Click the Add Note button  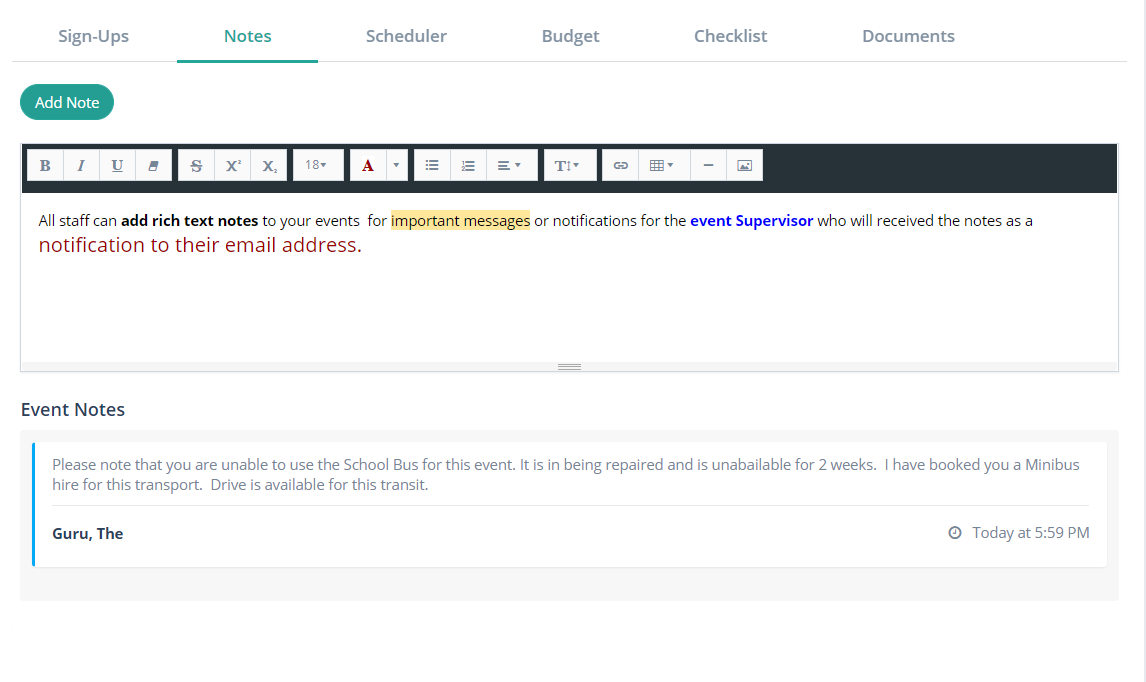coord(67,102)
